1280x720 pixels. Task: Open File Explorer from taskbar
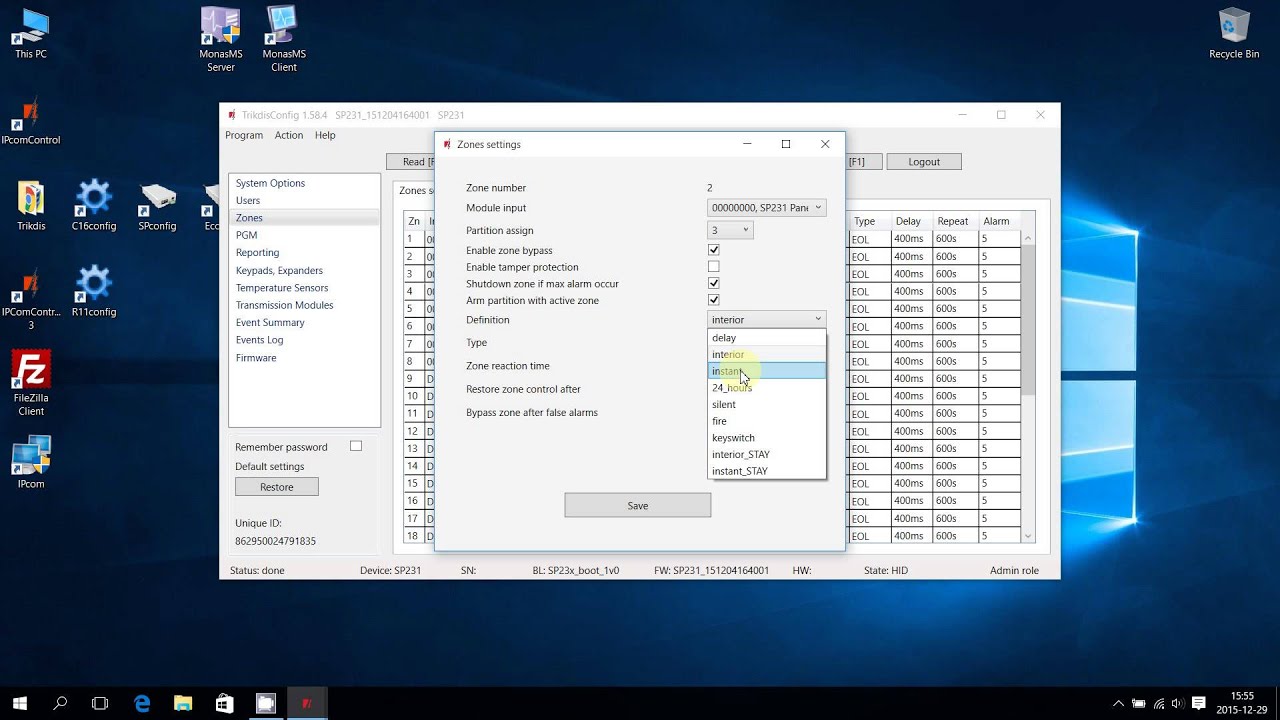pyautogui.click(x=183, y=703)
